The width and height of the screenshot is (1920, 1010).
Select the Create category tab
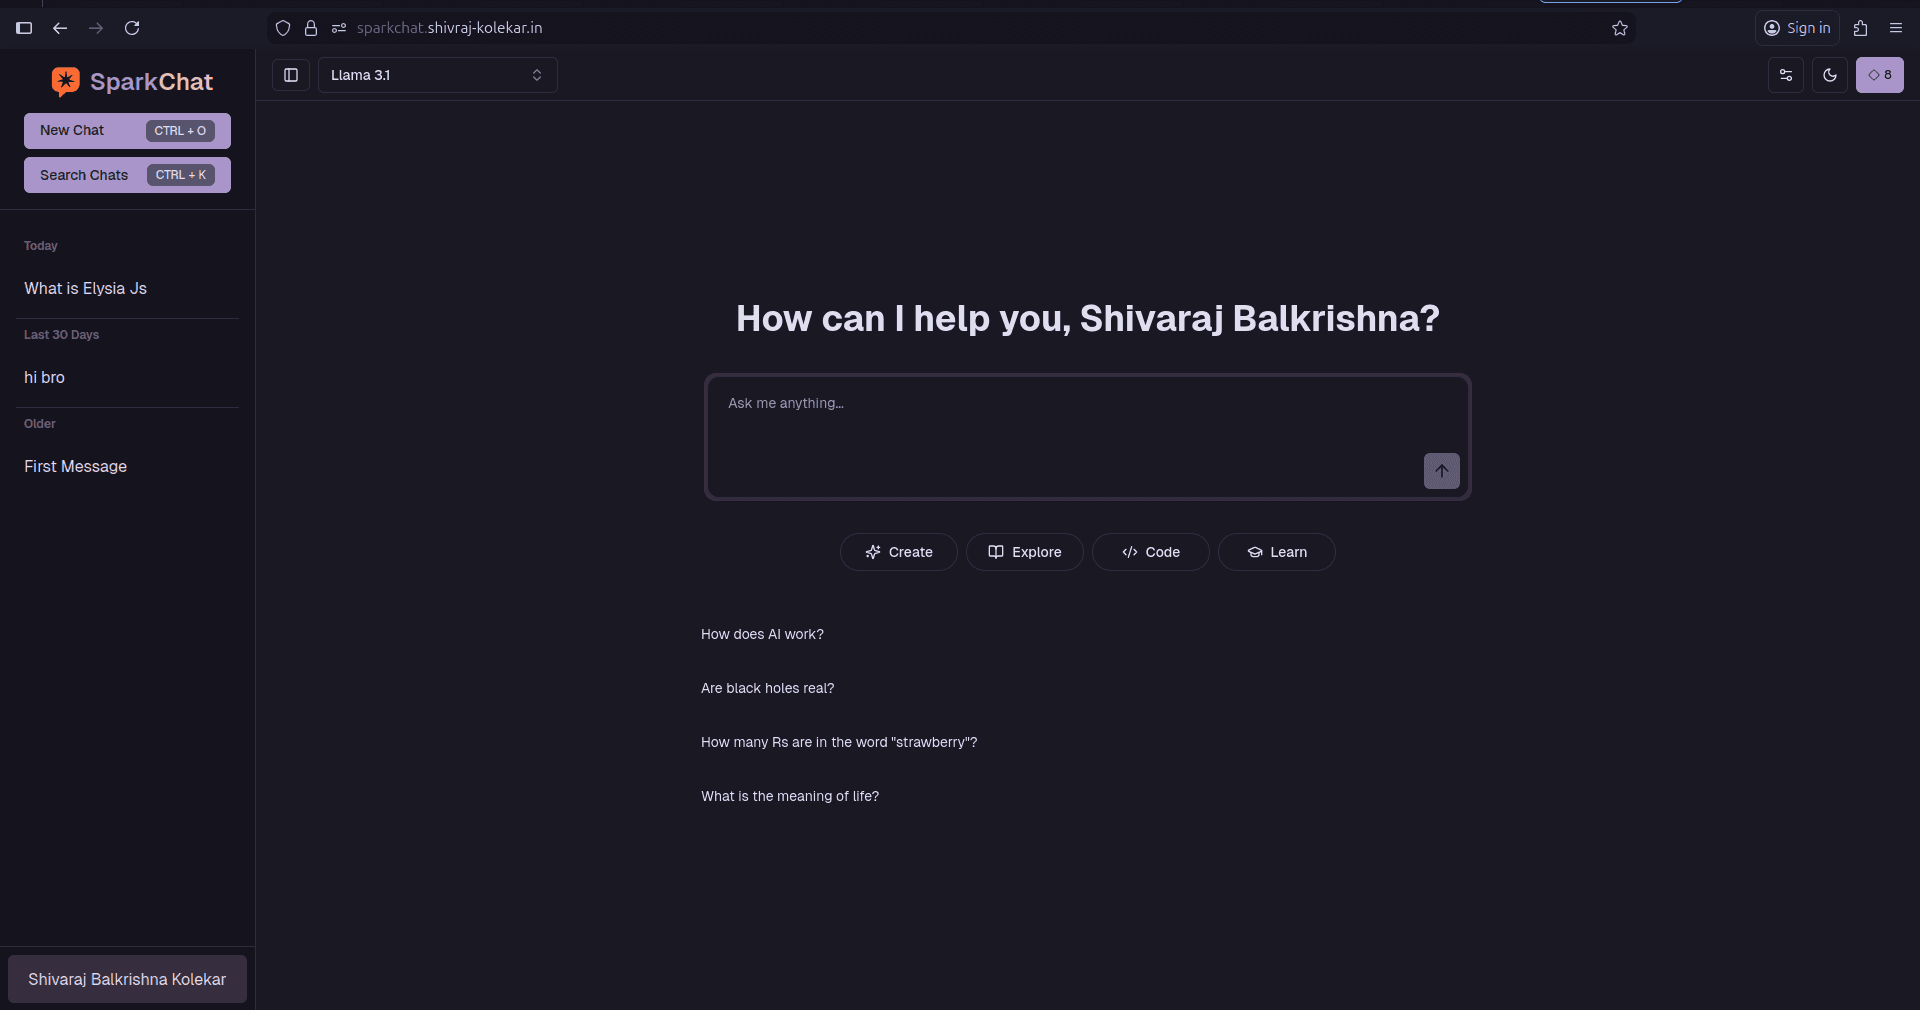(x=898, y=552)
